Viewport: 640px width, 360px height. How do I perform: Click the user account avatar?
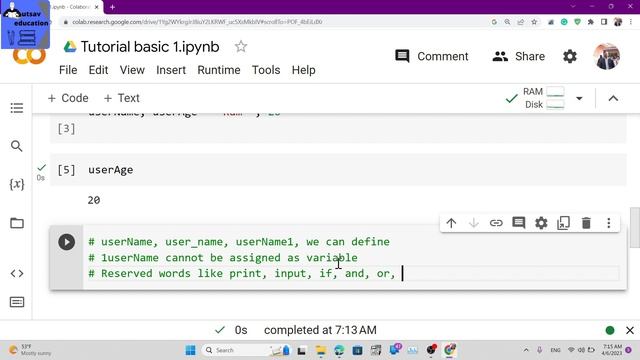(x=607, y=56)
